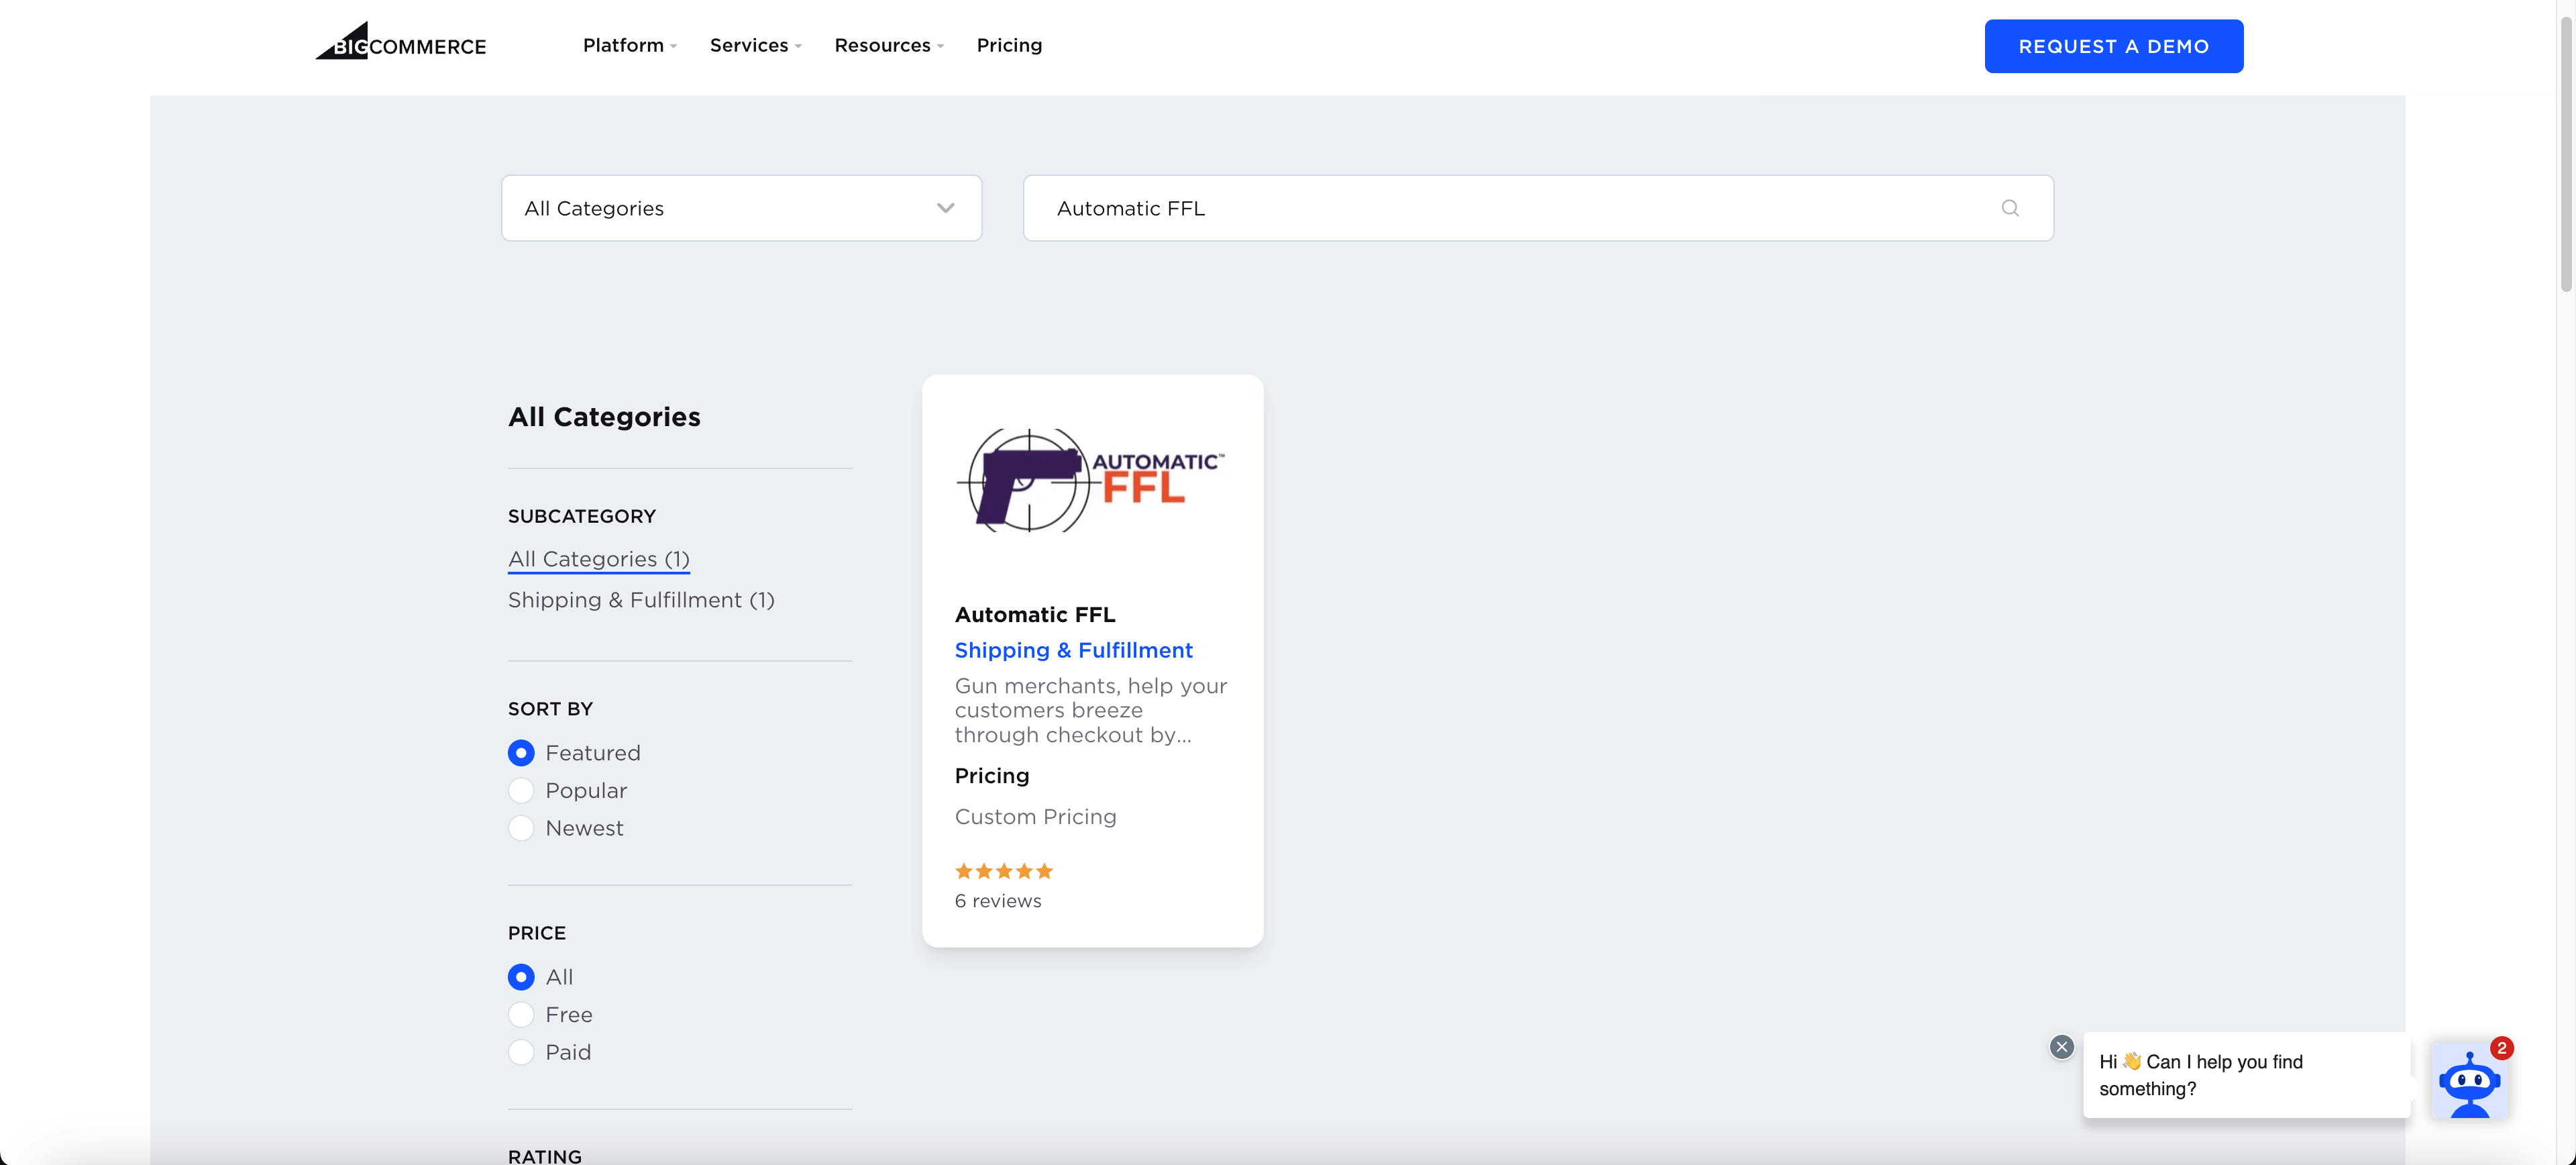Click the BigCommerce logo
The height and width of the screenshot is (1165, 2576).
(x=401, y=44)
